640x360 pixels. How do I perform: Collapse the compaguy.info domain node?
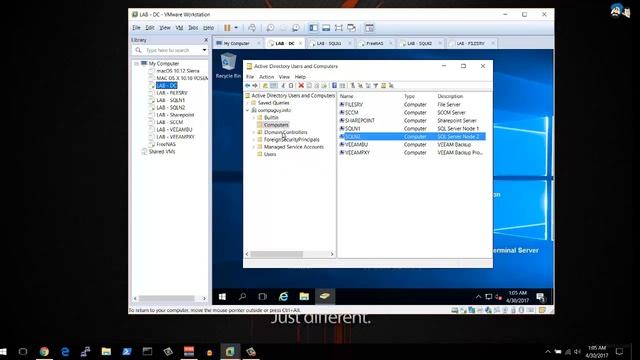tap(247, 110)
